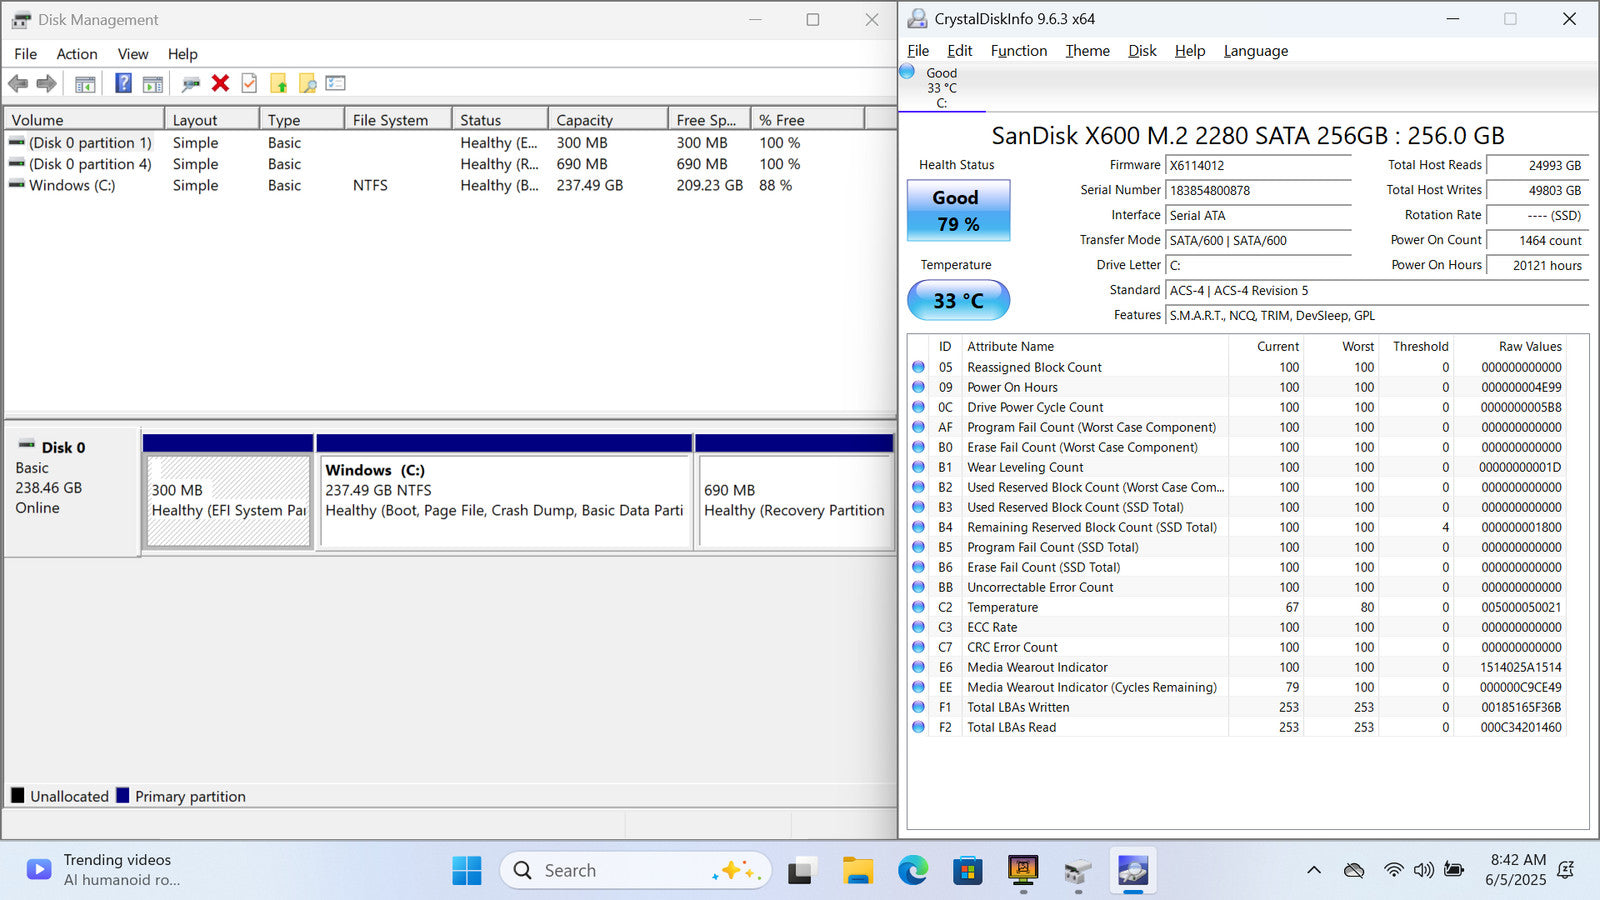Select the CRC Error Count attribute row

tap(1236, 647)
